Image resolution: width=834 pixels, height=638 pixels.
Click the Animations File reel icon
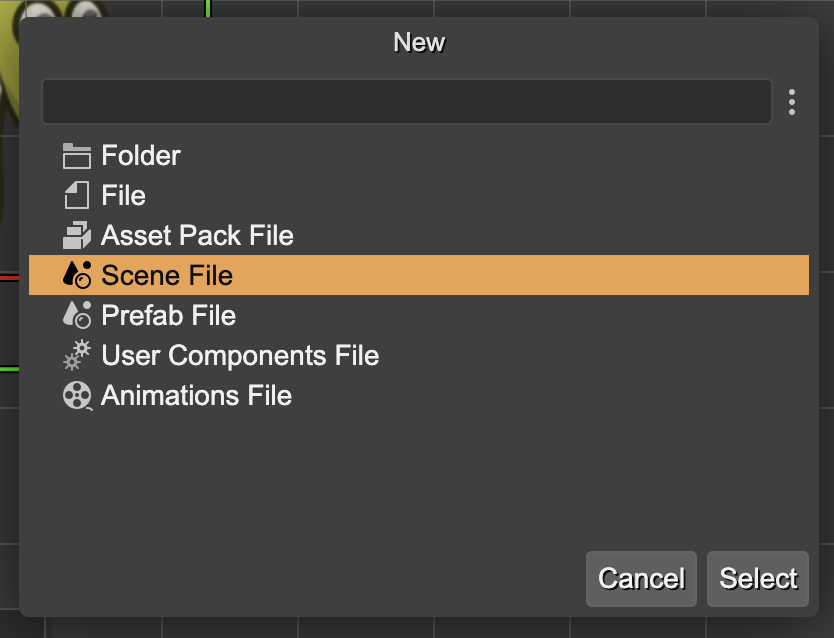tap(76, 395)
